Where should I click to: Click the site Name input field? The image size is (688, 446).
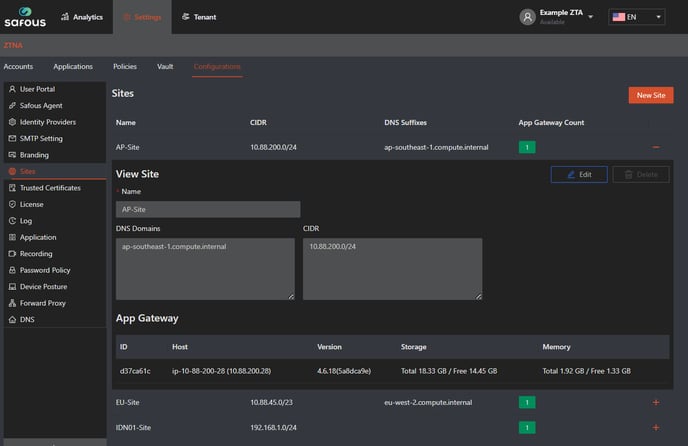point(208,209)
